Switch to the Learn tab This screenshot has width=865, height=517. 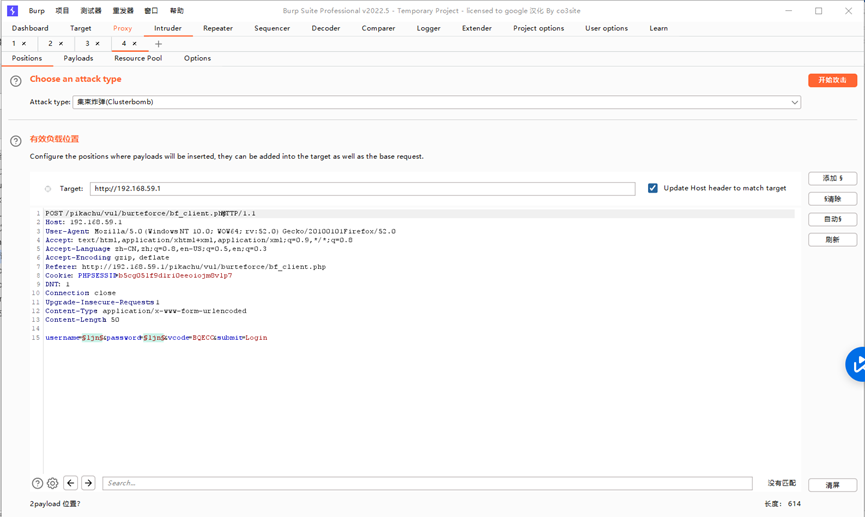[658, 28]
